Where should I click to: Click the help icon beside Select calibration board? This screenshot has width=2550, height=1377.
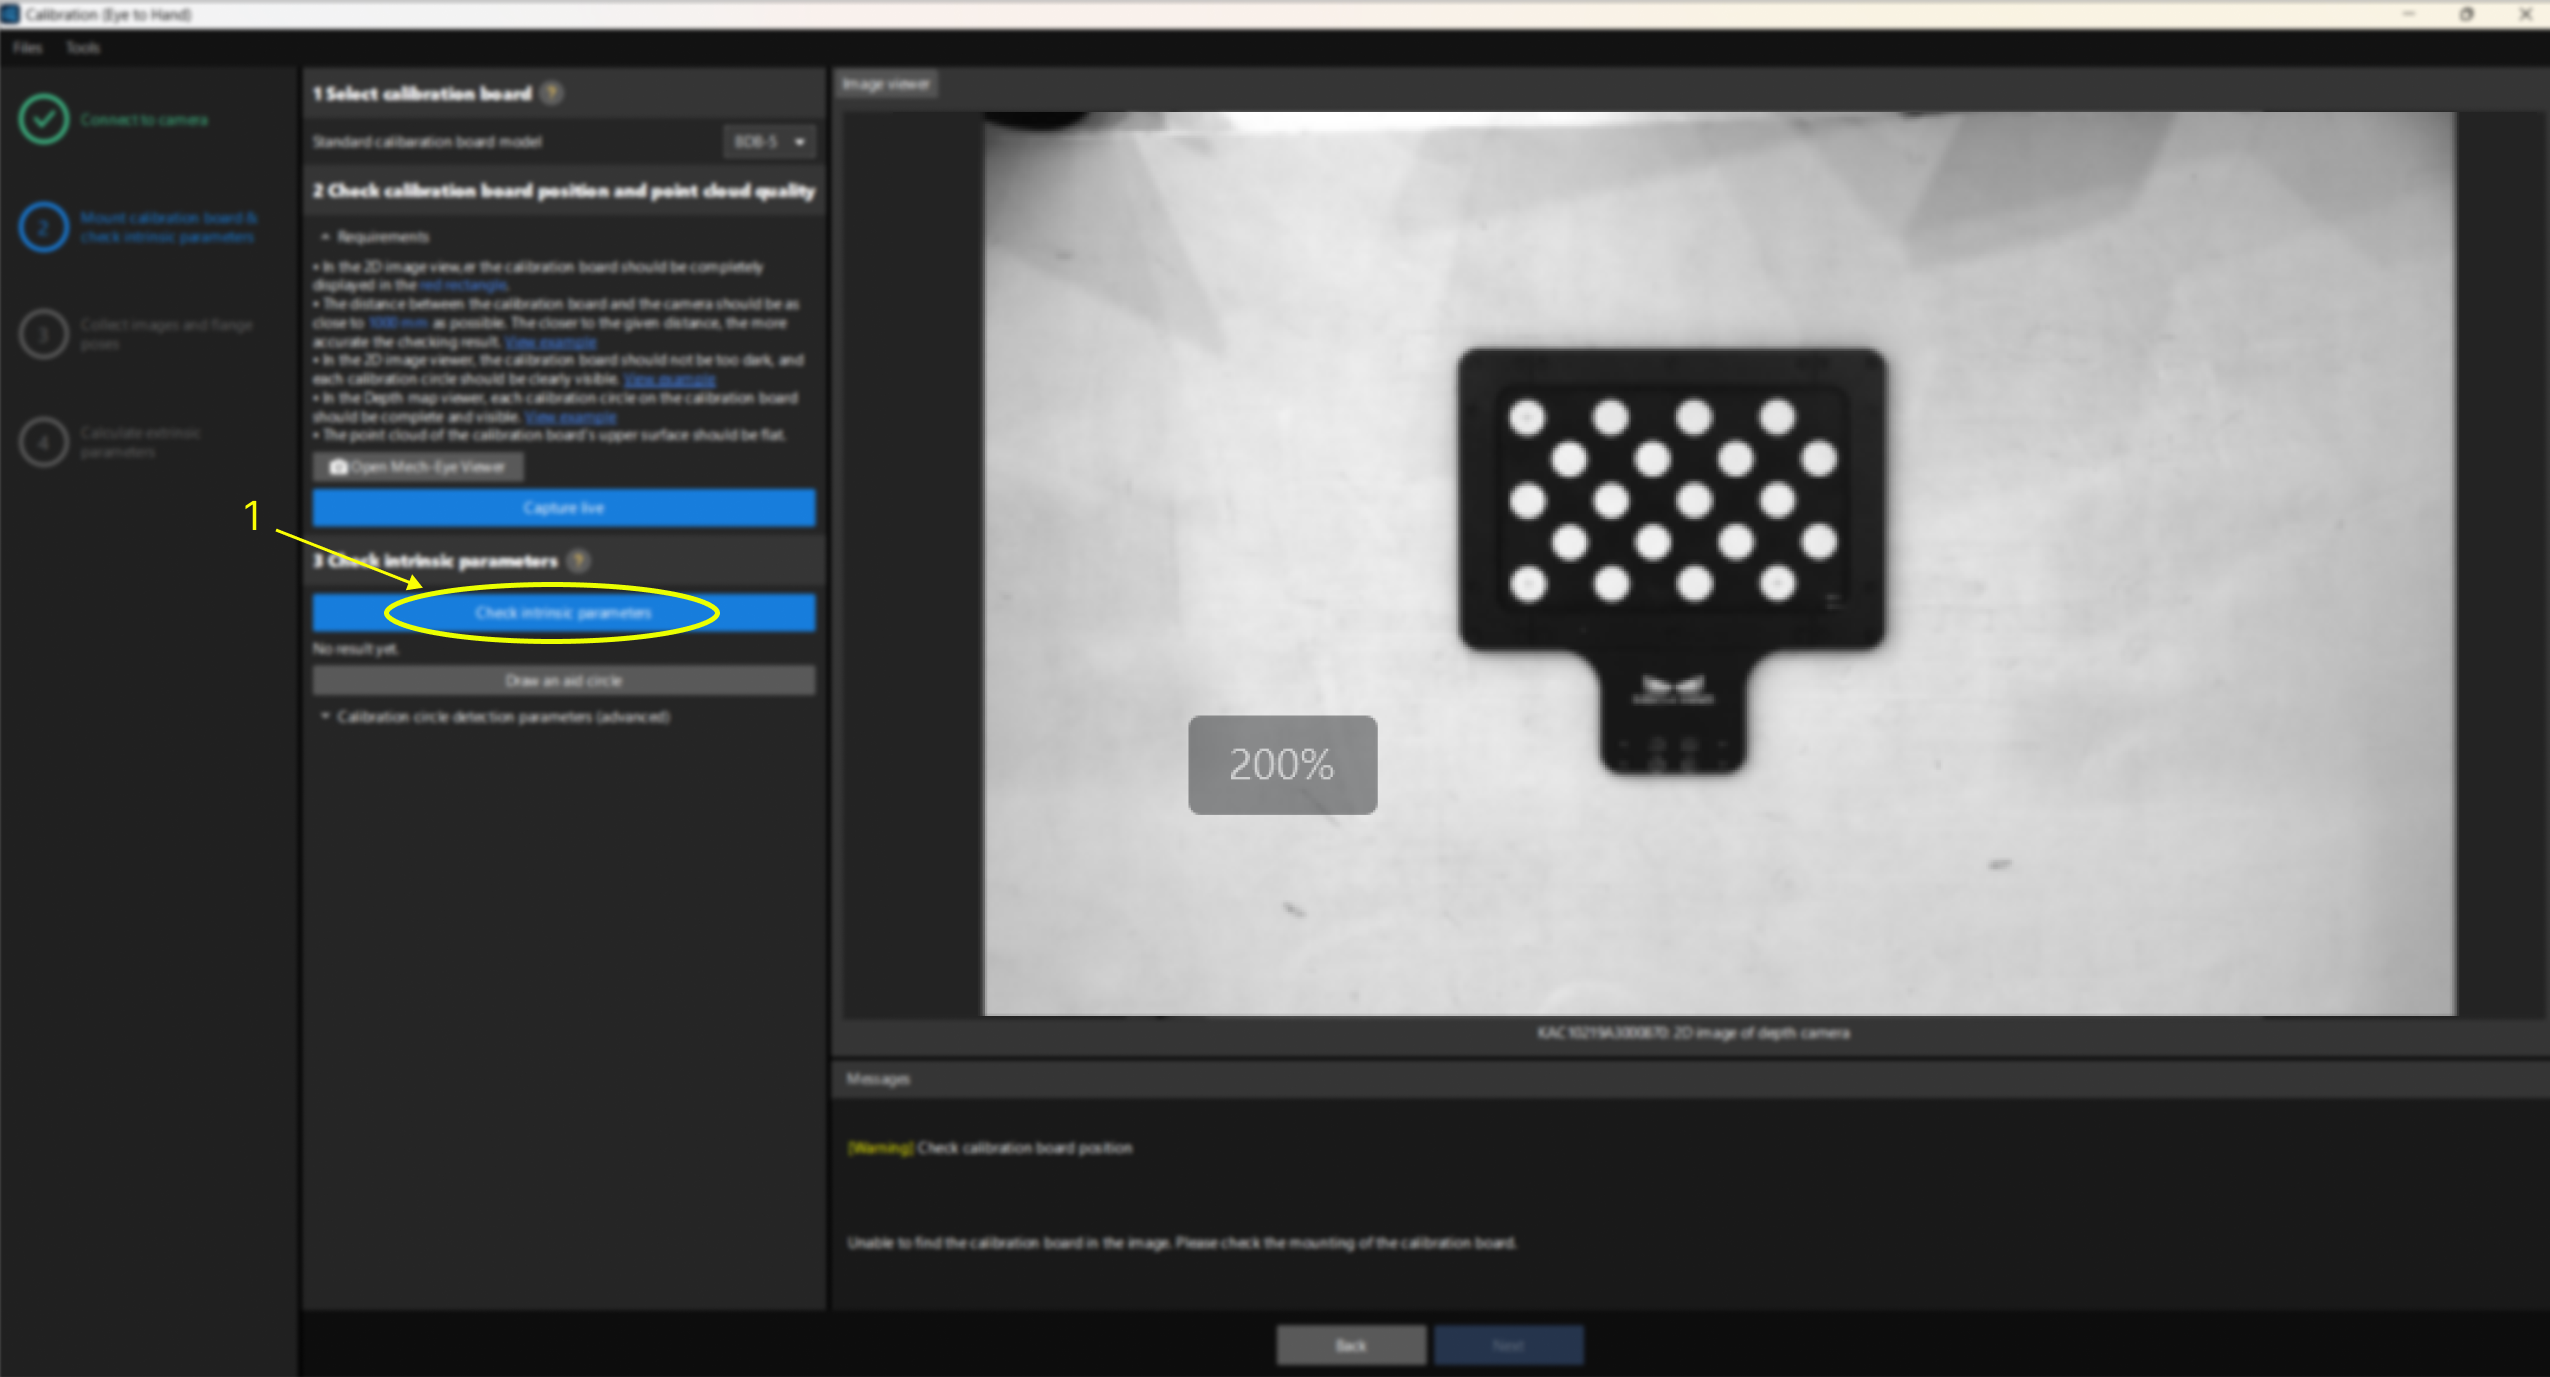[551, 93]
